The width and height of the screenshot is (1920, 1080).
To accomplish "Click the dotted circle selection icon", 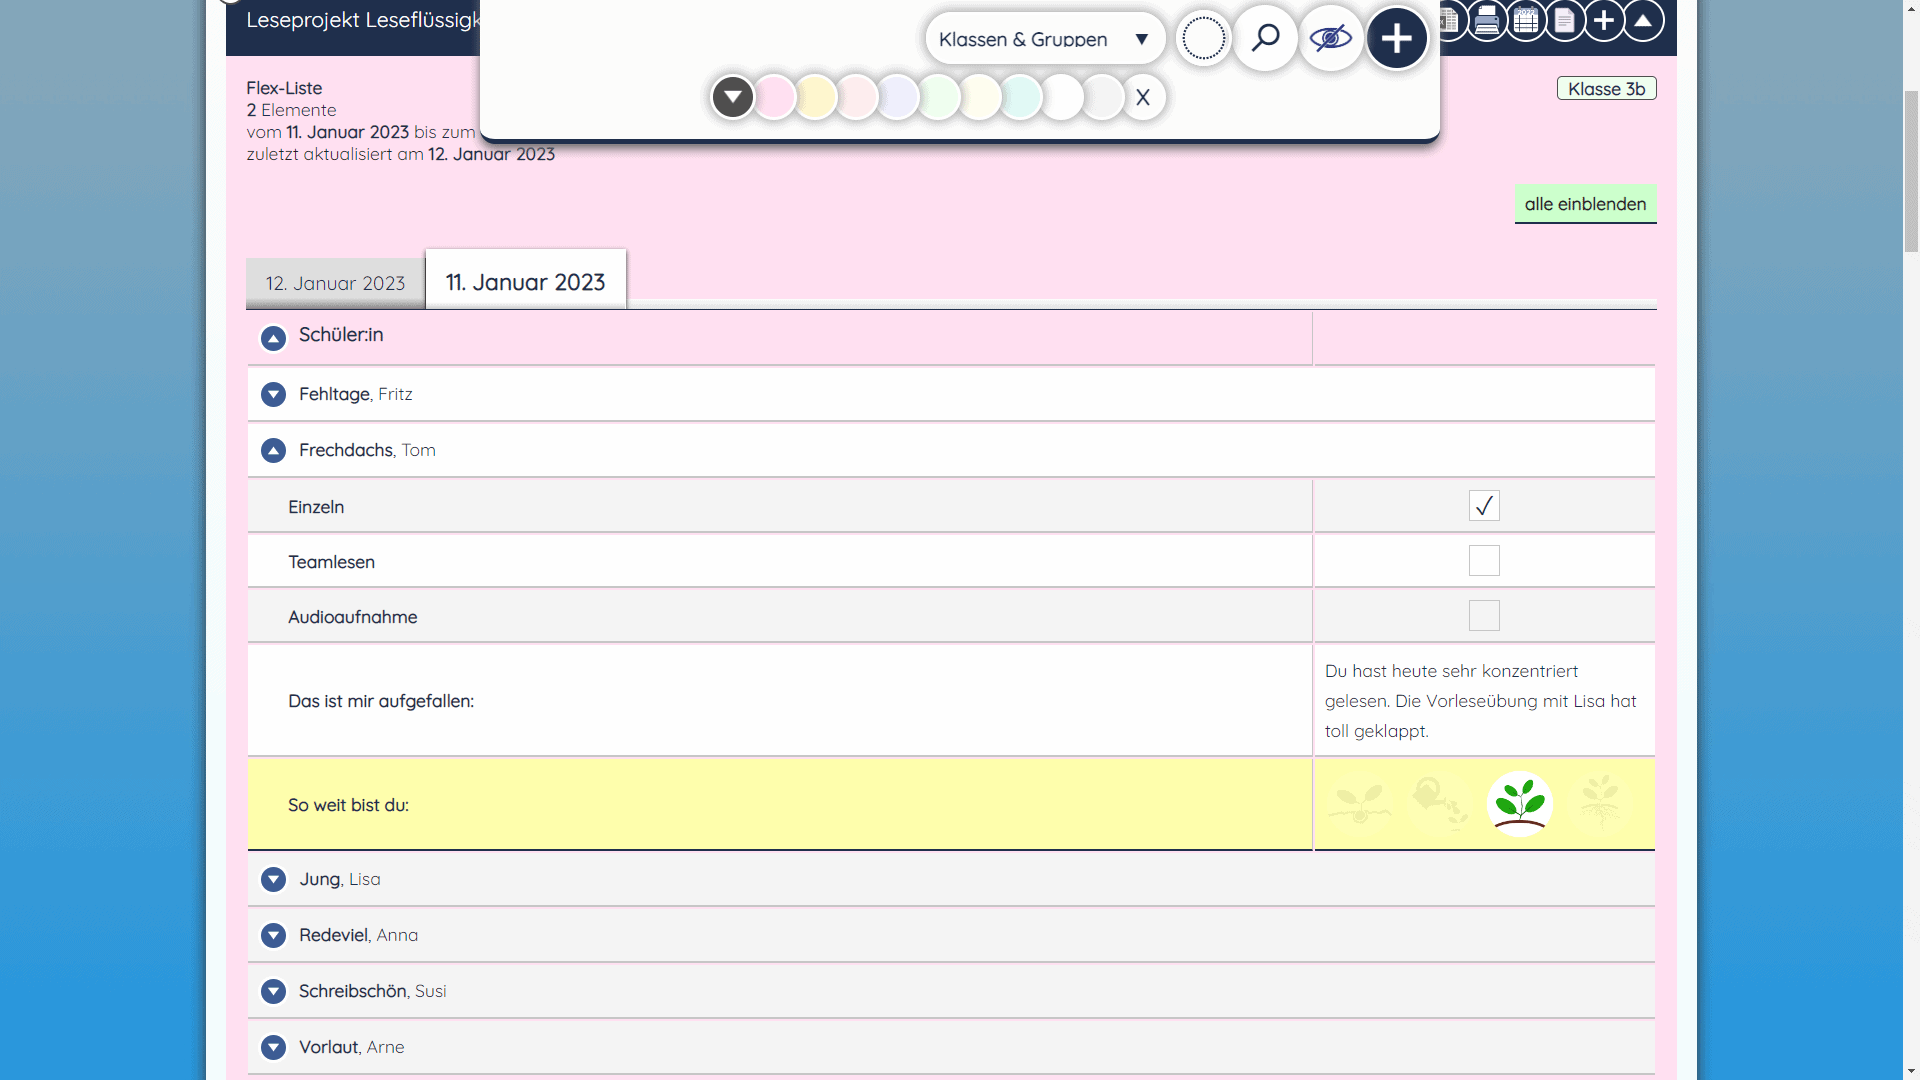I will coord(1203,39).
